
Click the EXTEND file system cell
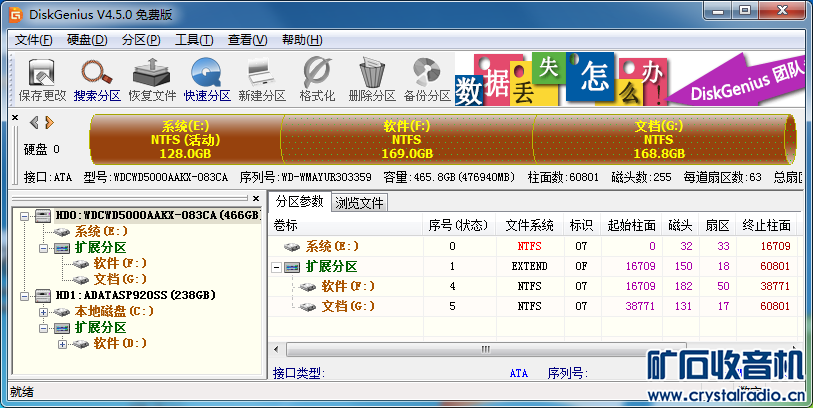tap(529, 266)
